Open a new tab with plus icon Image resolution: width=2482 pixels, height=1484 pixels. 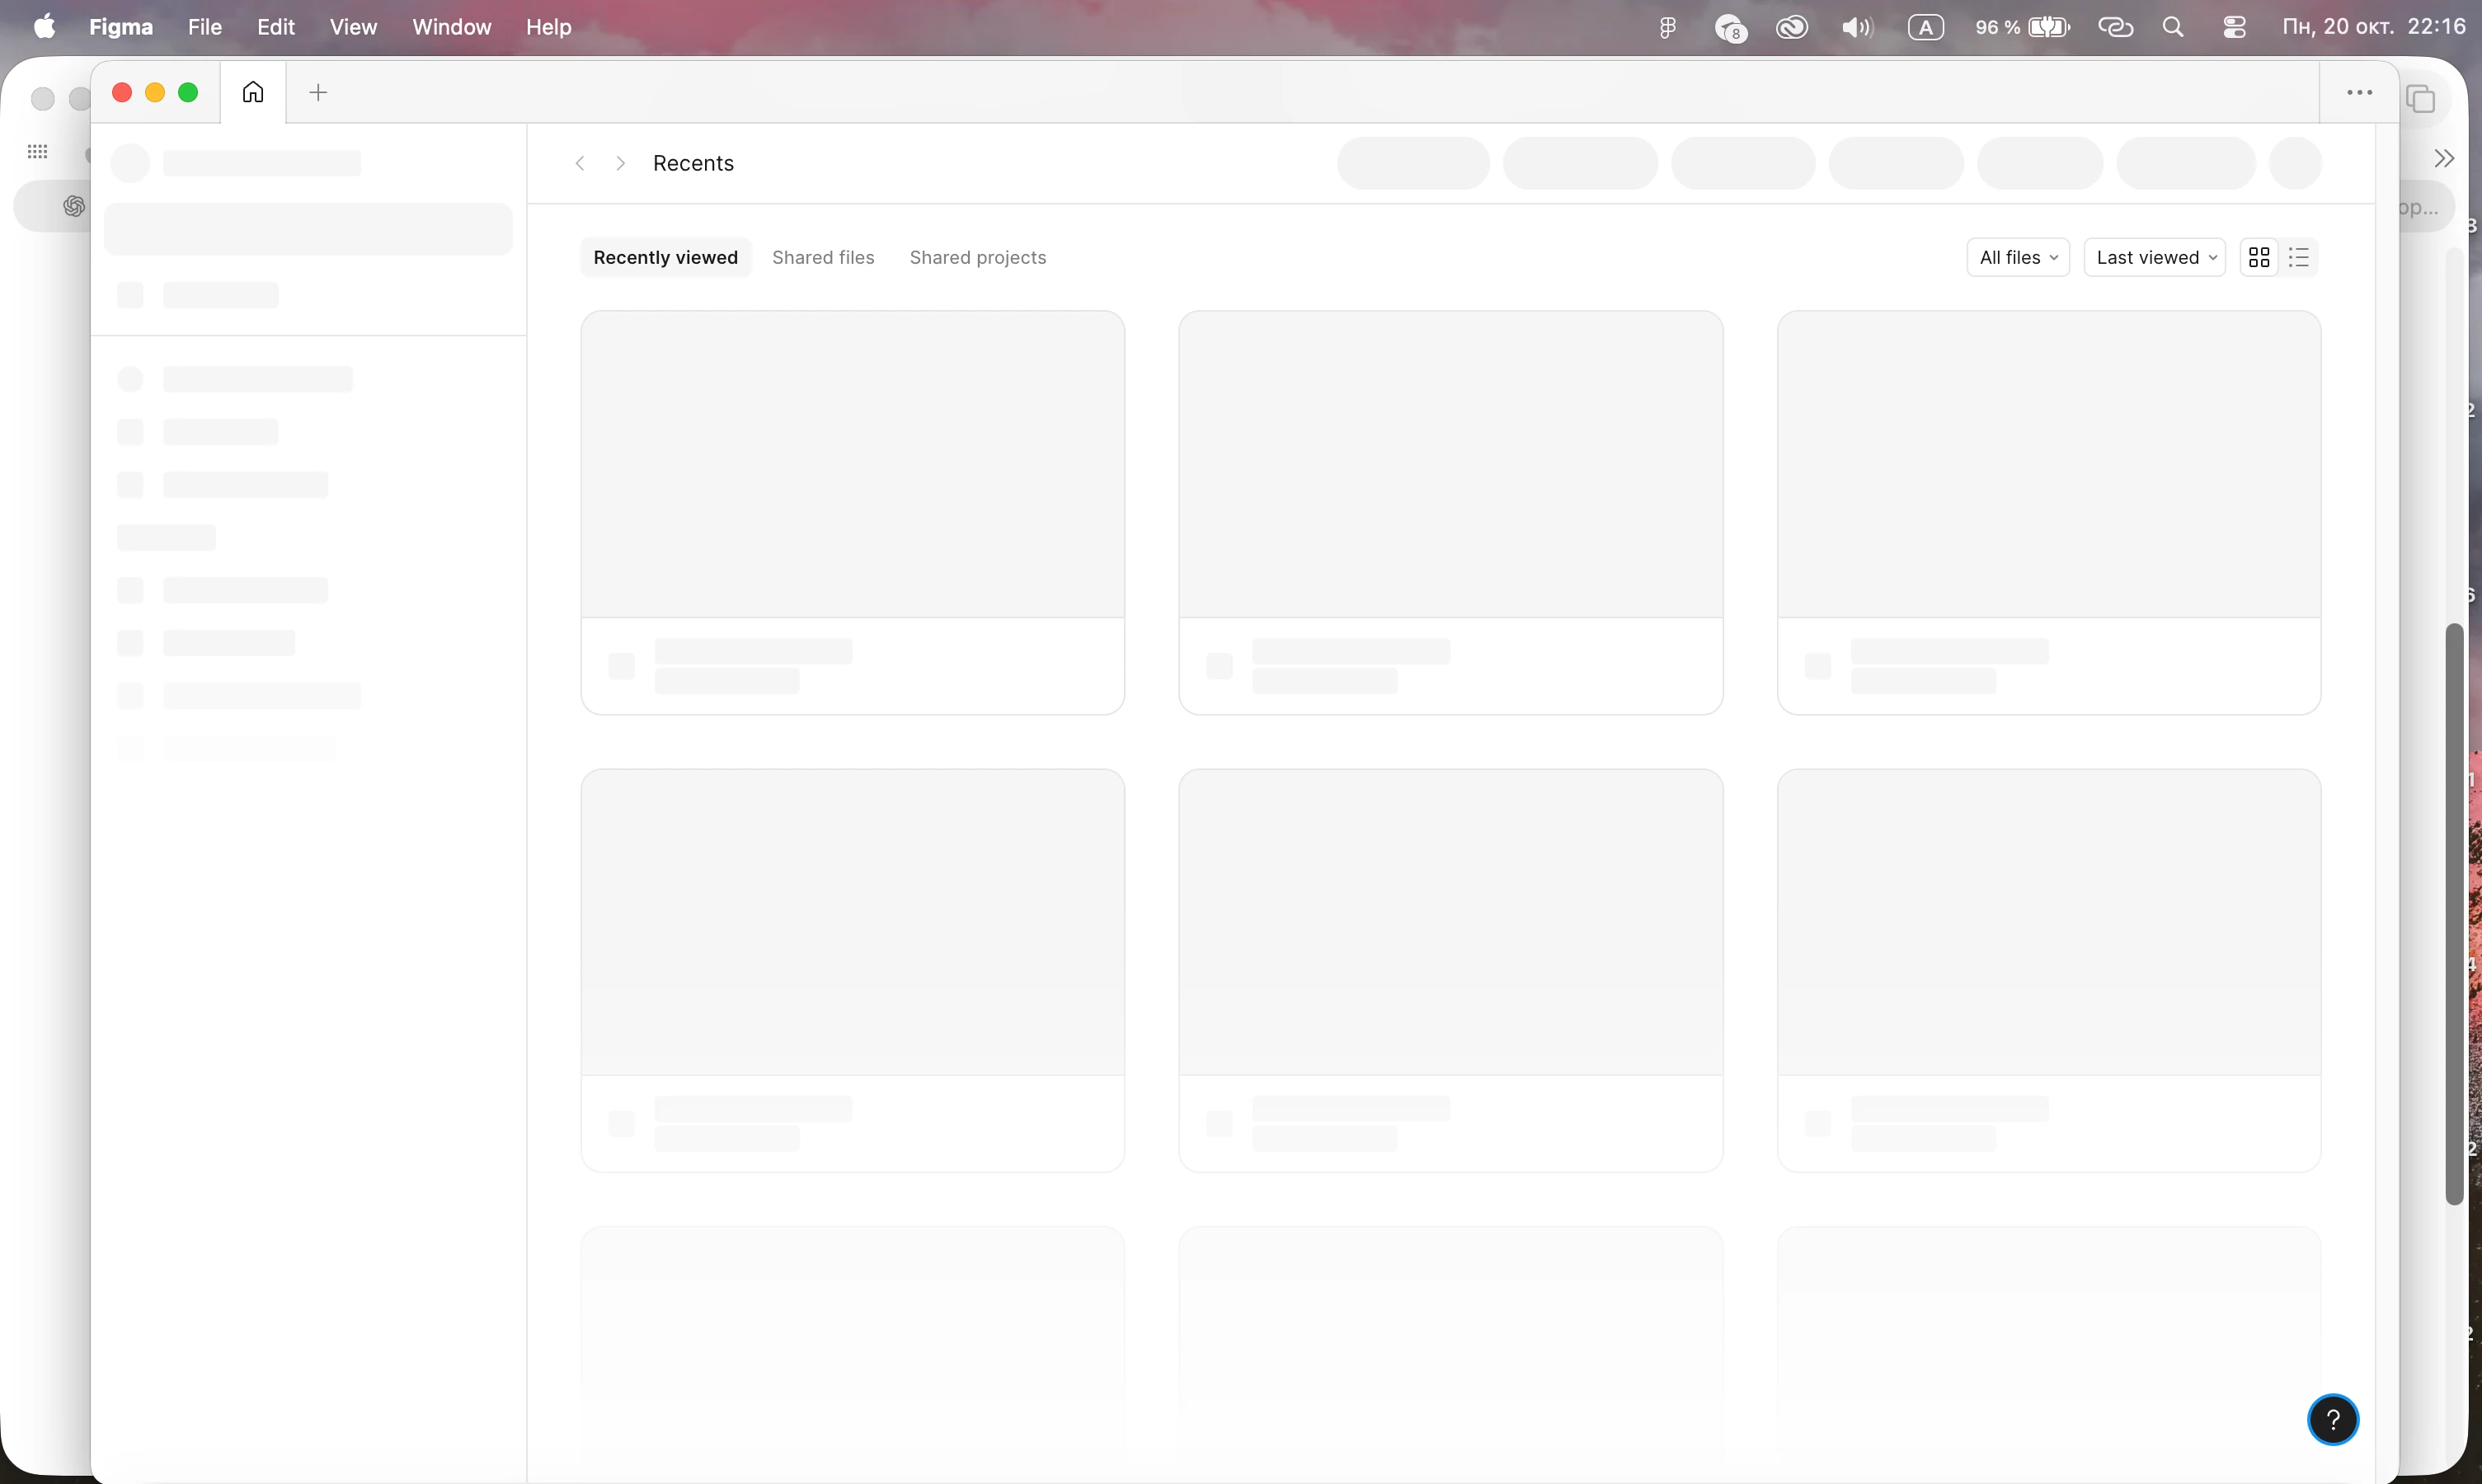tap(318, 92)
